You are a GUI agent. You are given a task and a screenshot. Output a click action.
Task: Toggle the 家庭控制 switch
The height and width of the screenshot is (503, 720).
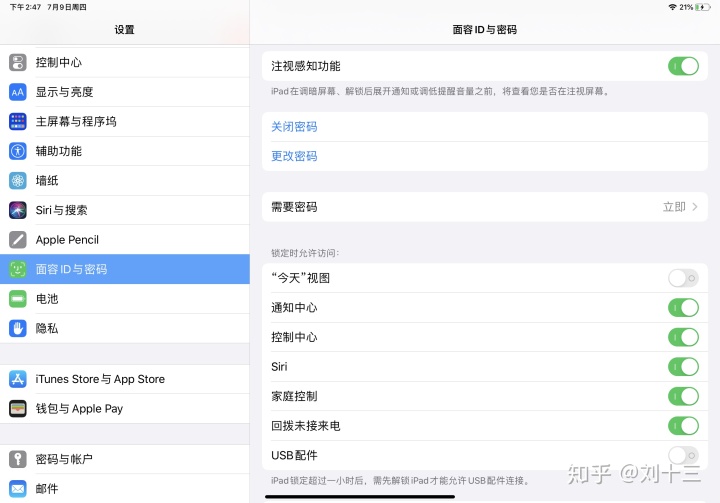(683, 396)
